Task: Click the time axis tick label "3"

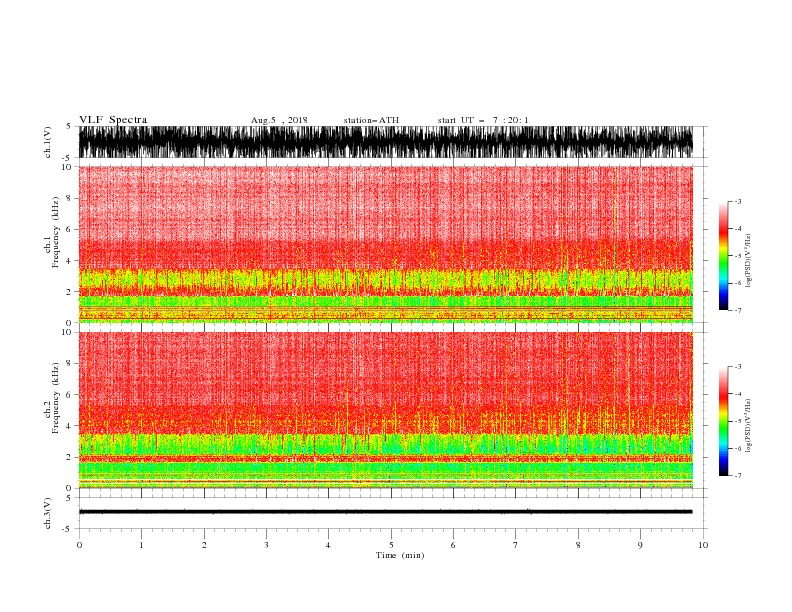Action: pyautogui.click(x=266, y=545)
